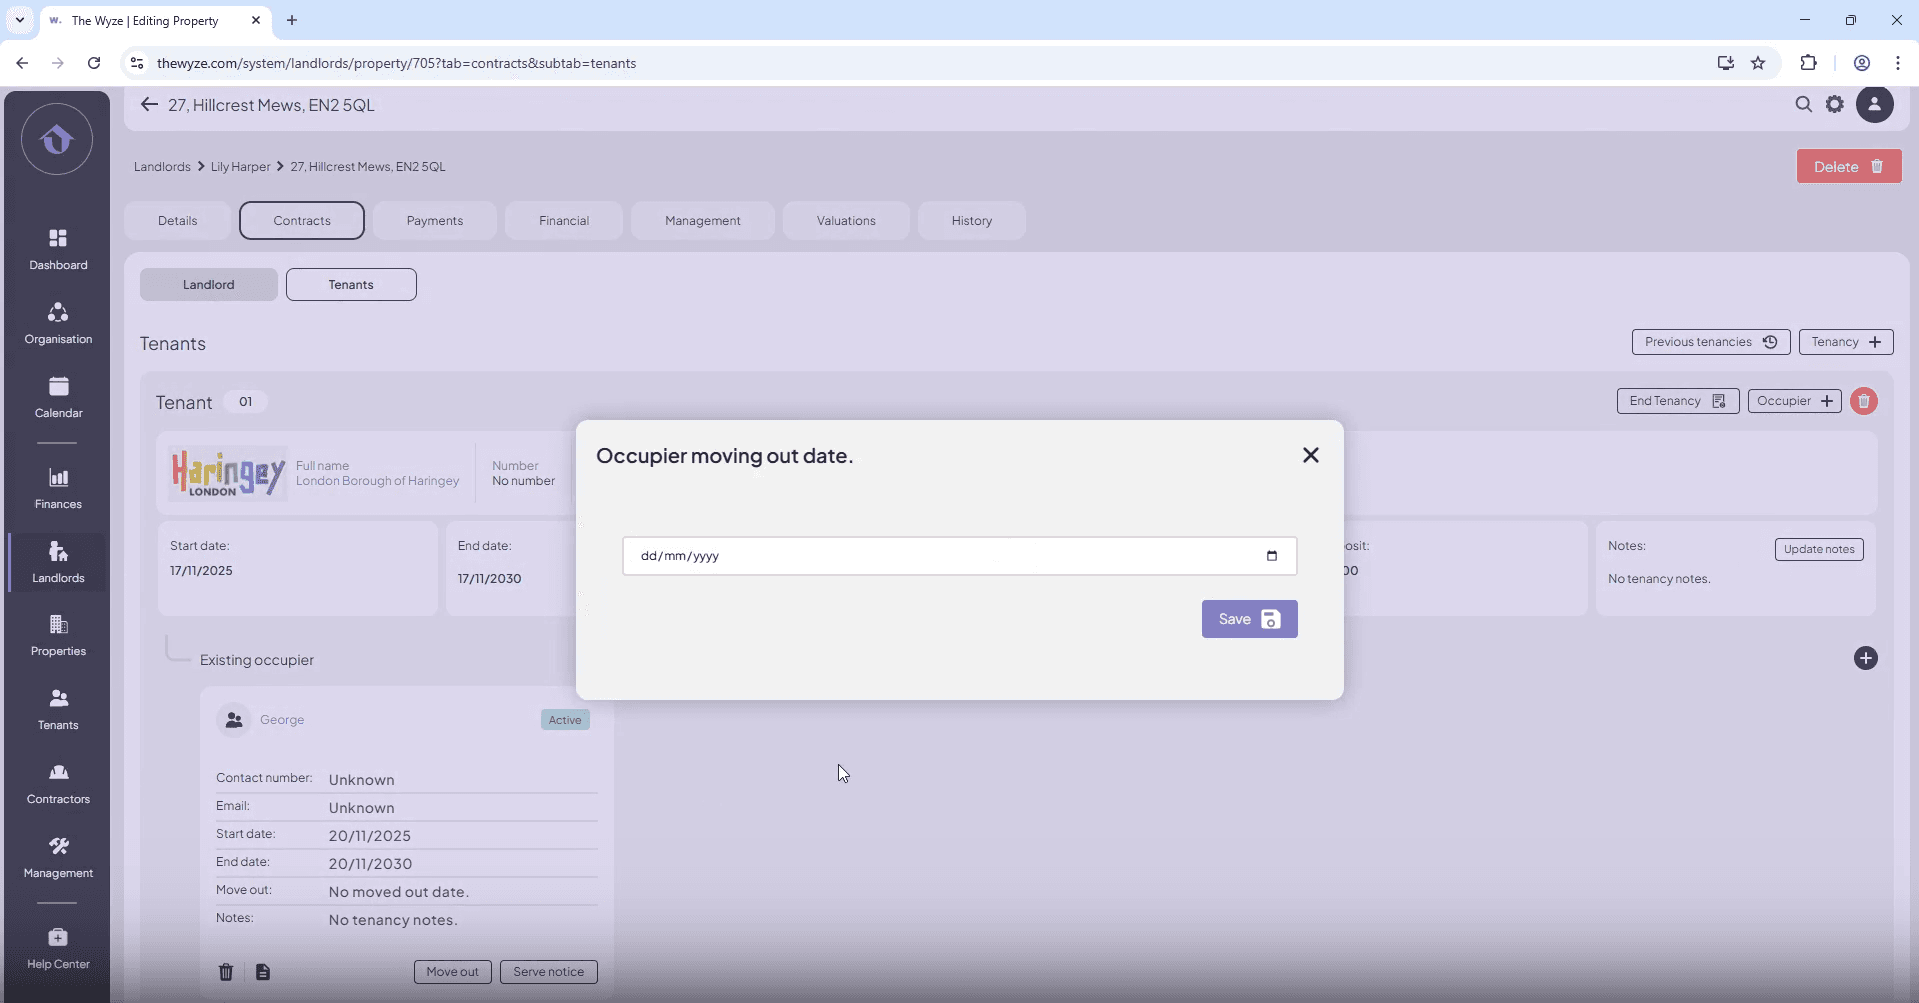Viewport: 1919px width, 1003px height.
Task: Click Lily Harper breadcrumb link
Action: [240, 167]
